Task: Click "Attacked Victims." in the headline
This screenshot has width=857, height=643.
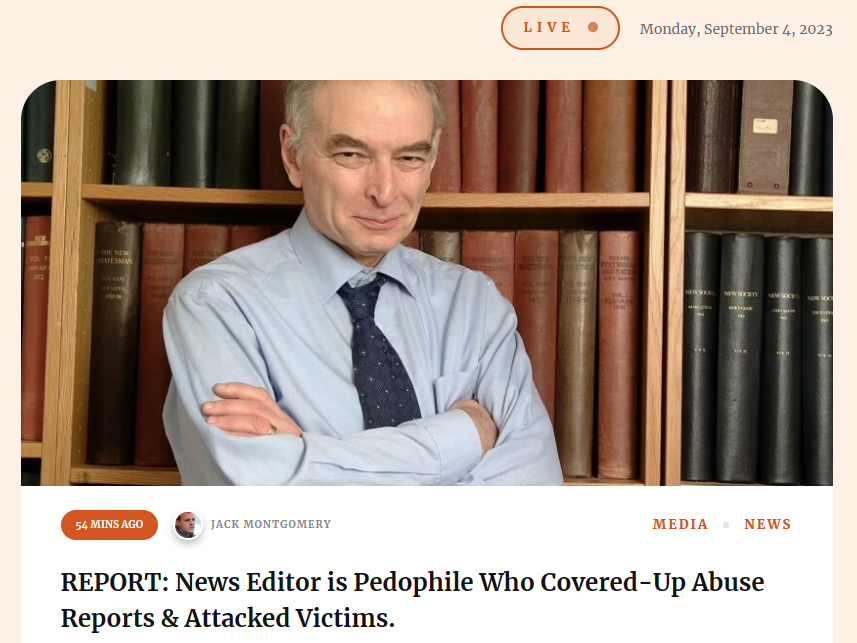Action: [289, 618]
